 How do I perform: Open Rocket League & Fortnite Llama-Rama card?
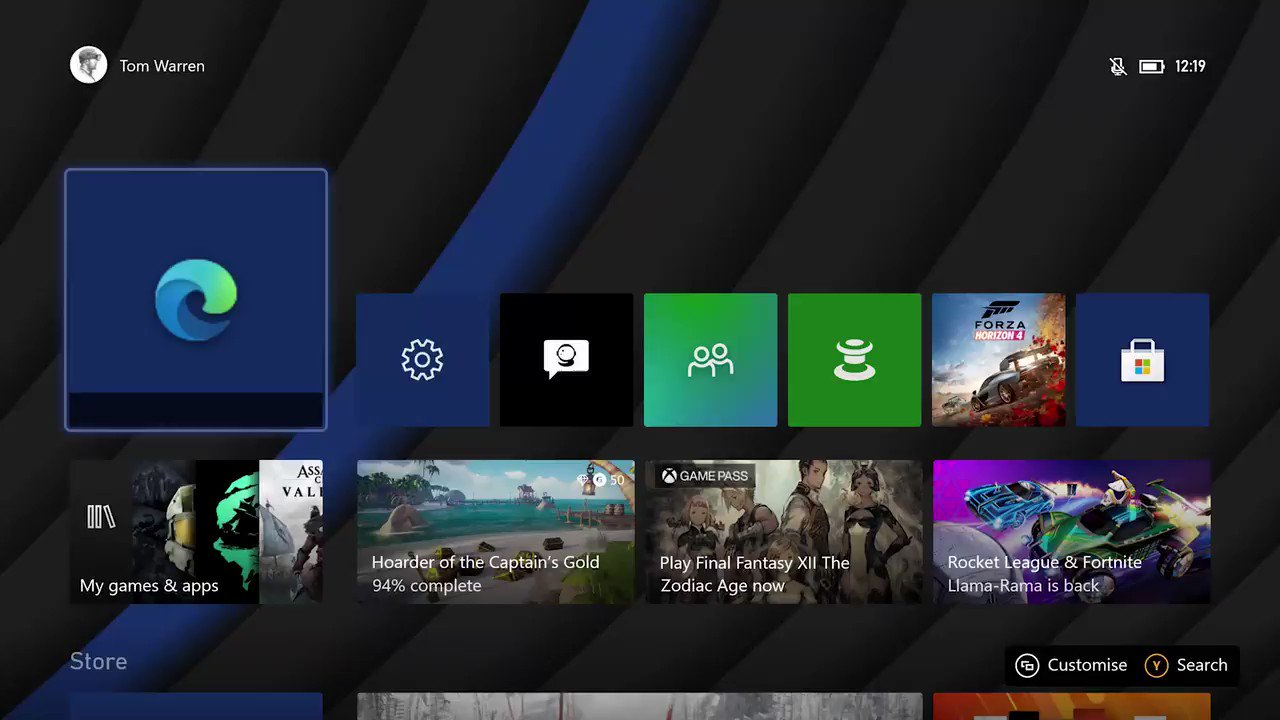coord(1072,532)
